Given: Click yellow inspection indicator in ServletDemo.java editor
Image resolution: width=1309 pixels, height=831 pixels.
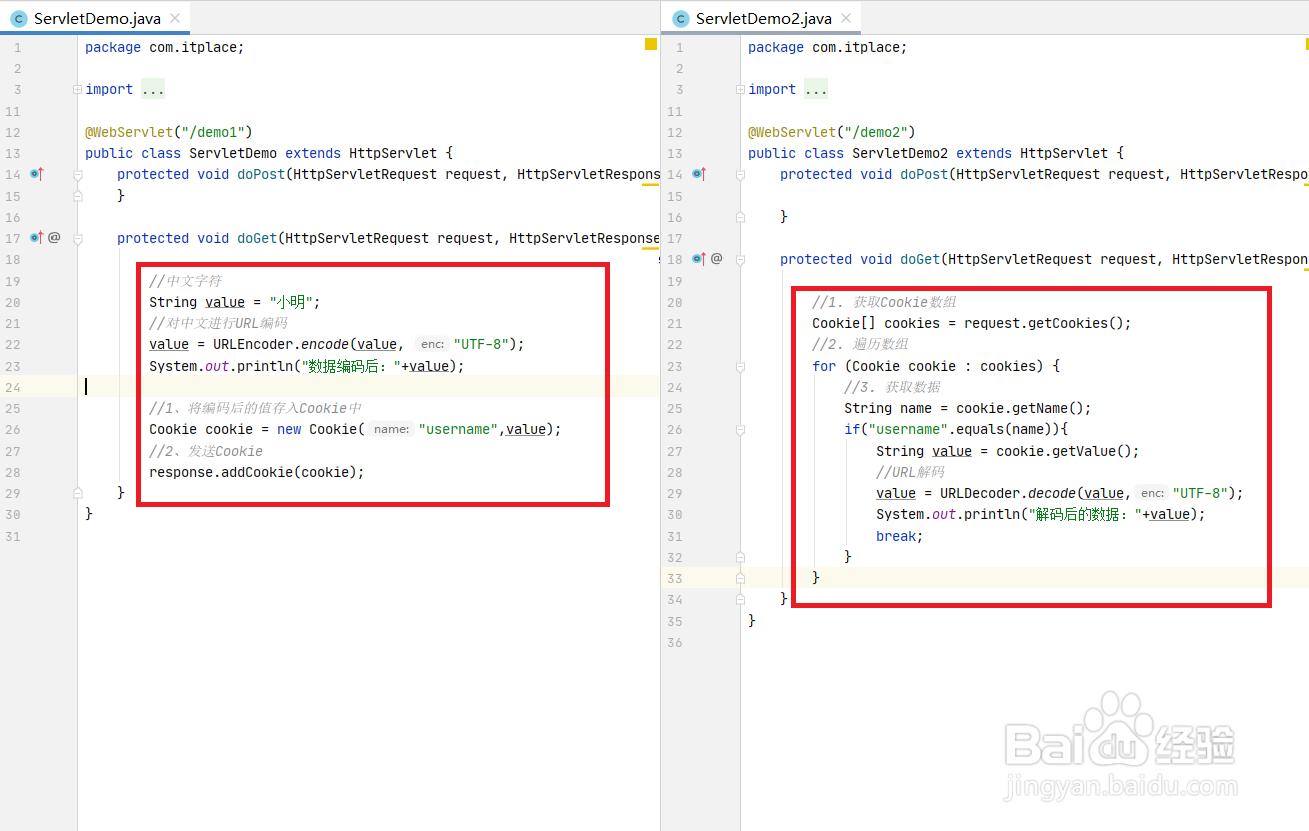Looking at the screenshot, I should tap(651, 44).
